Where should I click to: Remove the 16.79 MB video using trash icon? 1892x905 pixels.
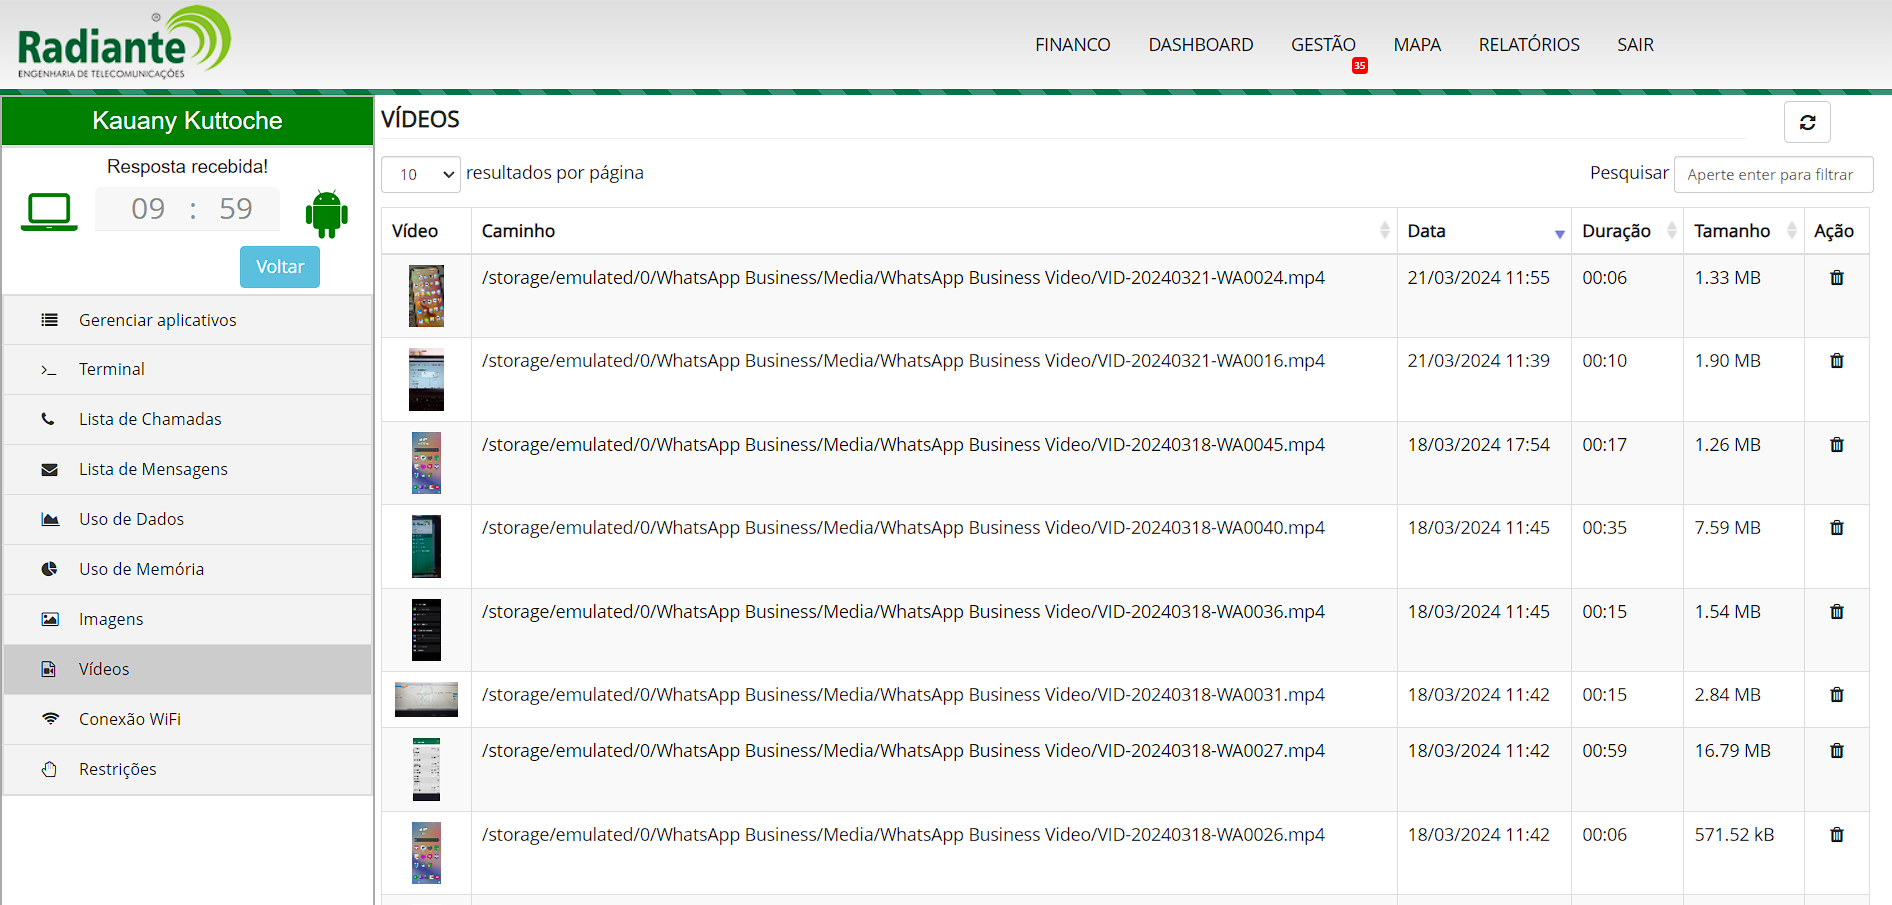click(1836, 751)
